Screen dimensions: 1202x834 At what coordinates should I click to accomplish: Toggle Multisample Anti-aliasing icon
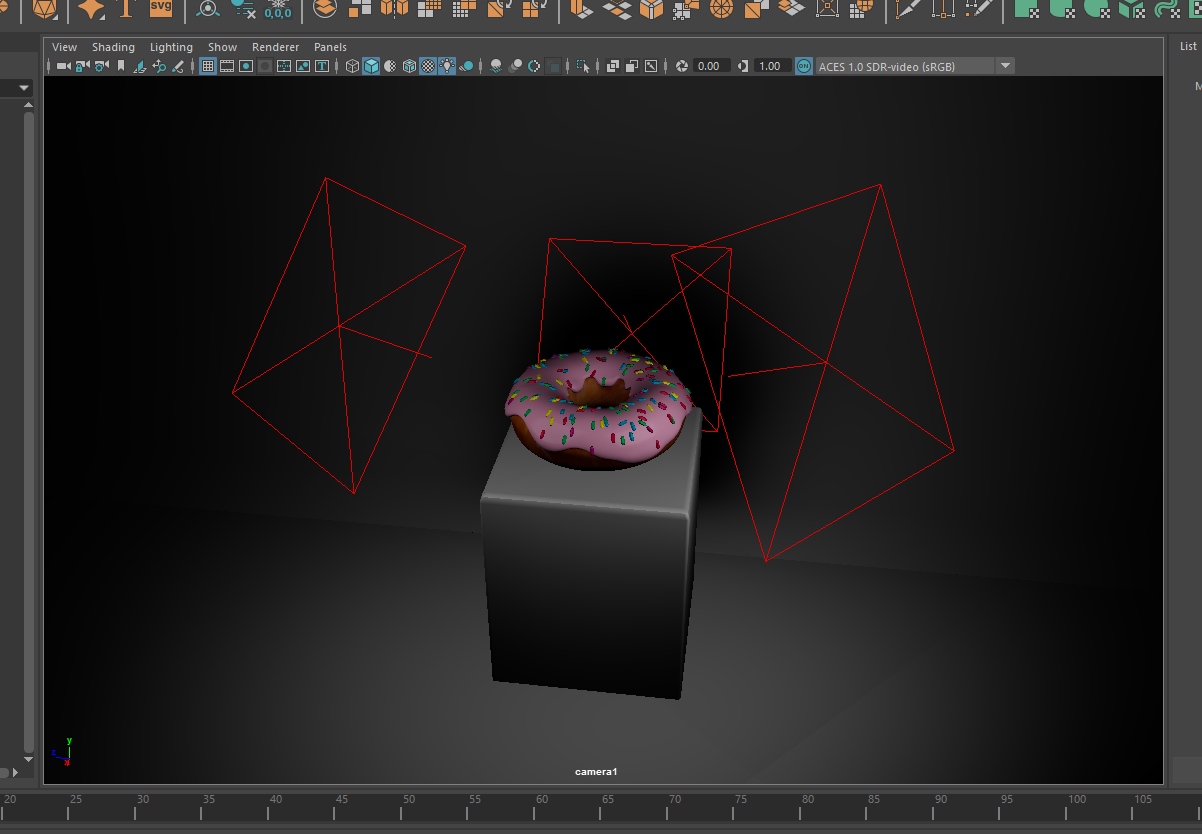(535, 66)
